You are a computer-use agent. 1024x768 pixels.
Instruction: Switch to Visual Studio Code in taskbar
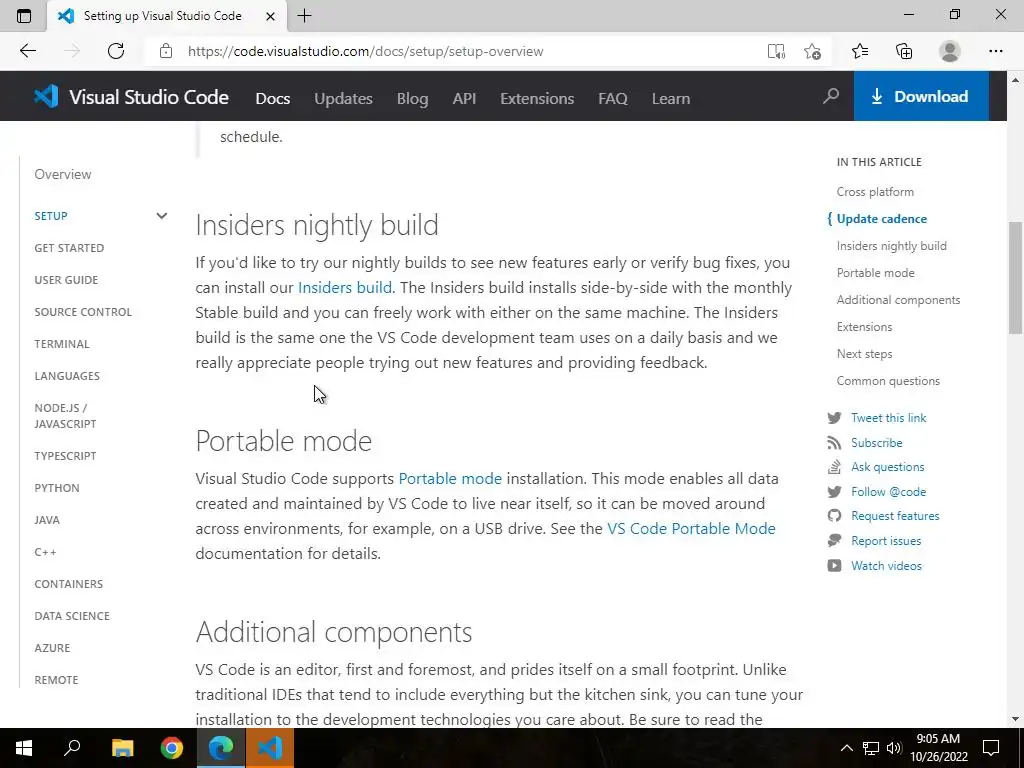point(270,748)
